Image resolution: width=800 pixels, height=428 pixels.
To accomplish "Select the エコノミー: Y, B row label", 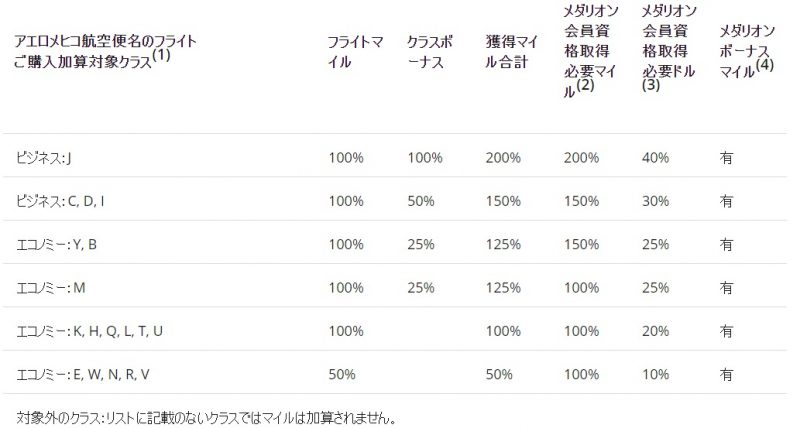I will click(57, 244).
